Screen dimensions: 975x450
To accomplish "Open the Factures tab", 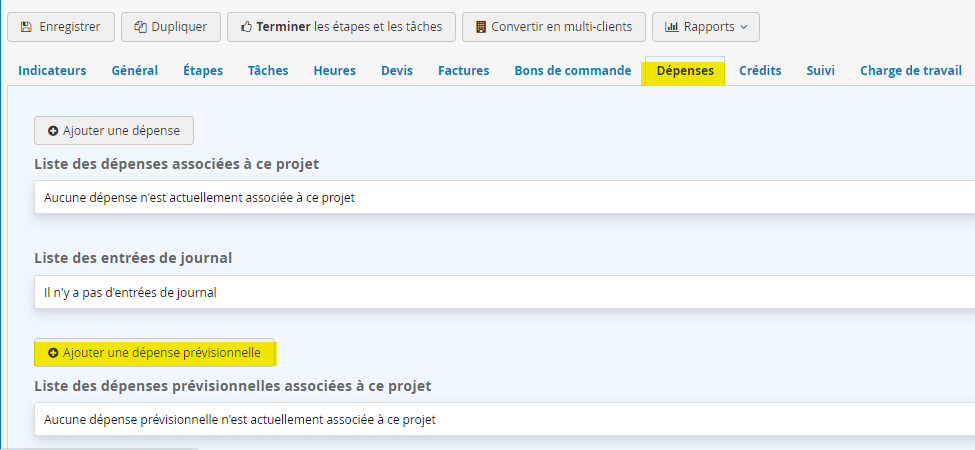I will pyautogui.click(x=463, y=71).
